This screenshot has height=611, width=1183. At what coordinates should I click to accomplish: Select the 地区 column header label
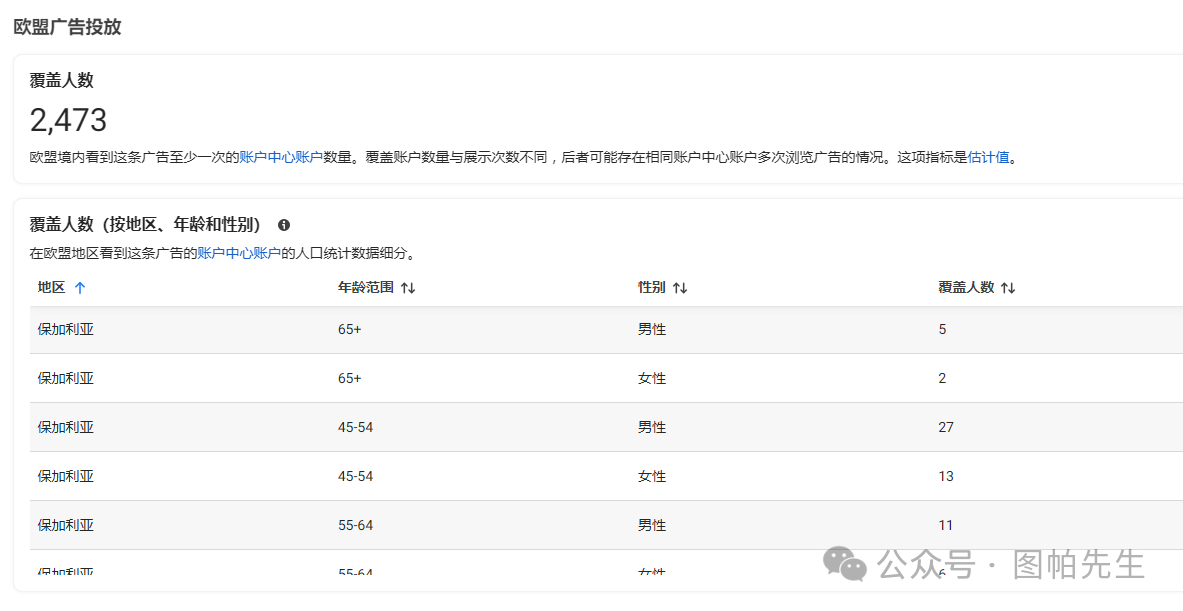(x=52, y=287)
